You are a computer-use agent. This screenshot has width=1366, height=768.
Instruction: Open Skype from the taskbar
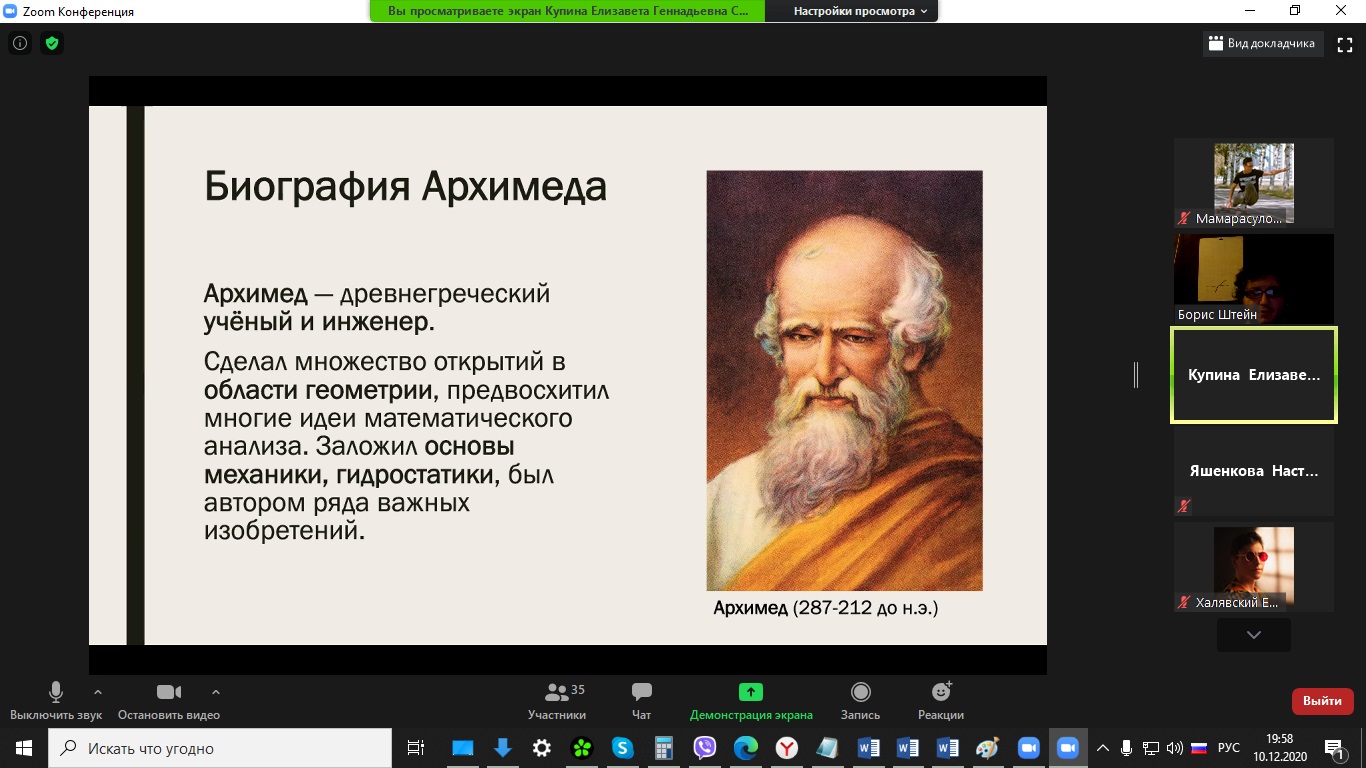click(x=623, y=748)
